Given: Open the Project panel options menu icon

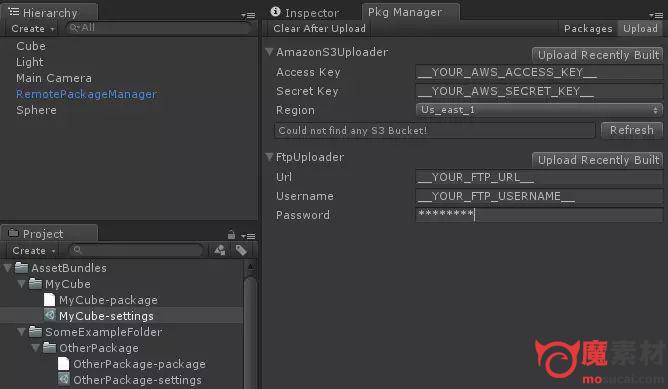Looking at the screenshot, I should point(248,236).
